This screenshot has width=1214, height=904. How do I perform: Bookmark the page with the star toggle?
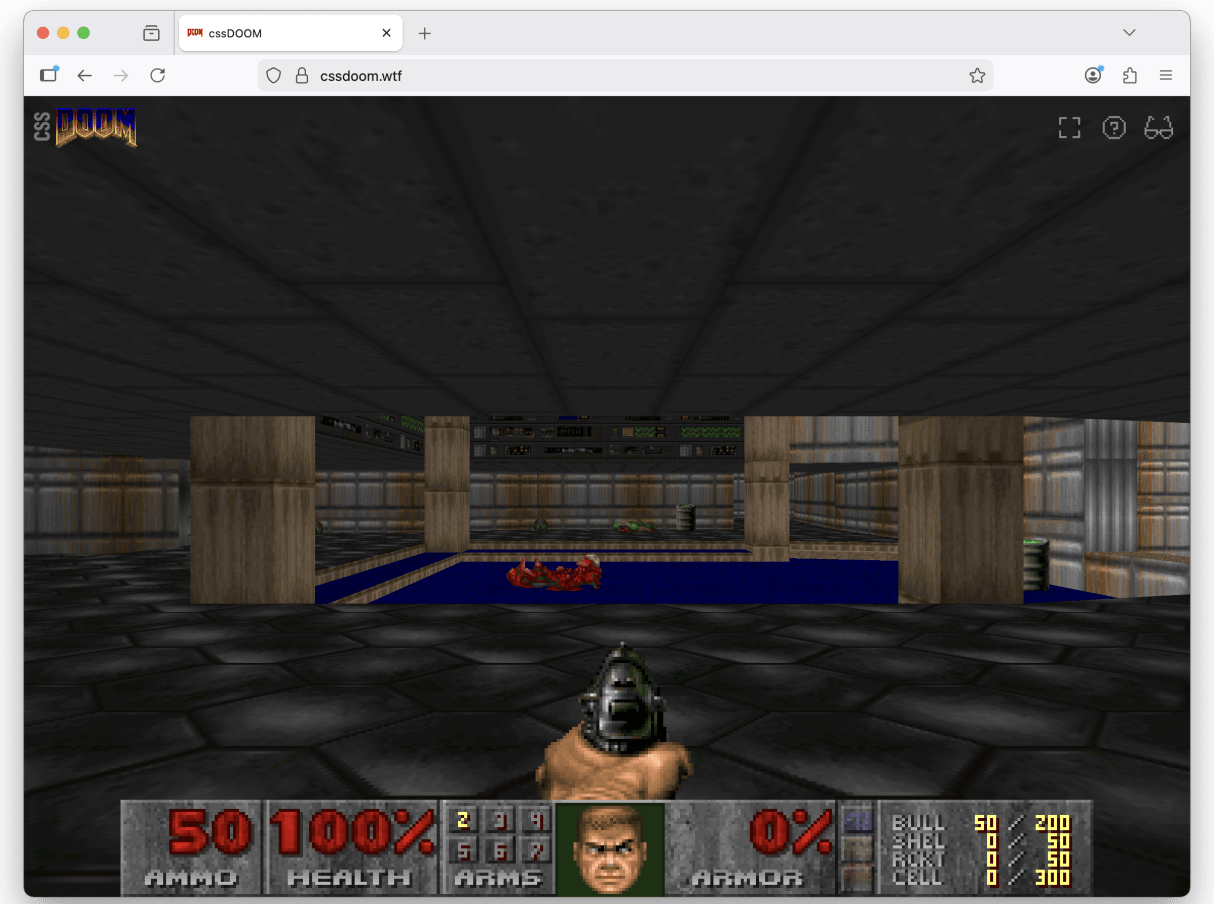pos(977,75)
